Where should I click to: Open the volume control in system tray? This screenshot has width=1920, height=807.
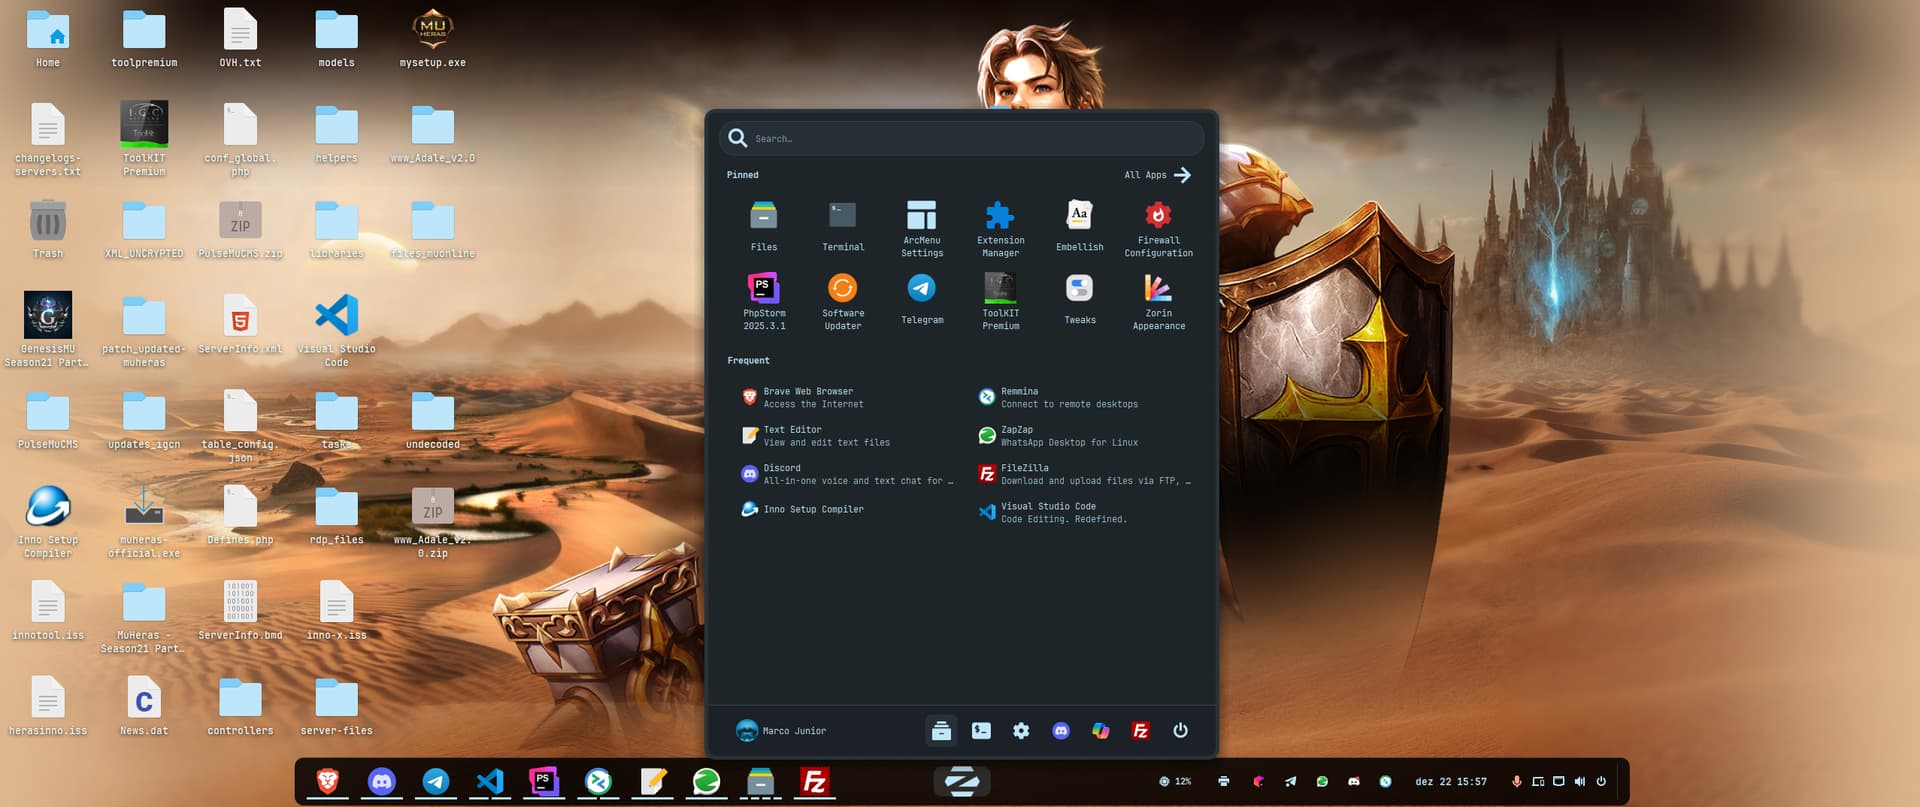click(1579, 782)
